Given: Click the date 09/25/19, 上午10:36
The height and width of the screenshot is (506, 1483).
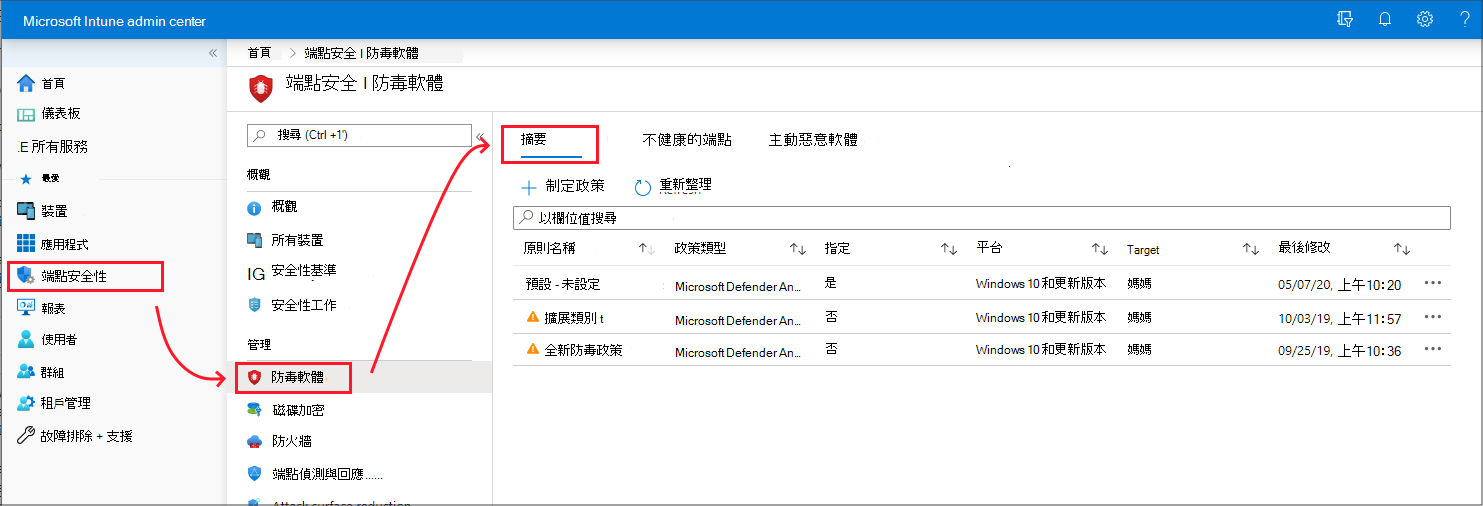Looking at the screenshot, I should click(x=1339, y=350).
